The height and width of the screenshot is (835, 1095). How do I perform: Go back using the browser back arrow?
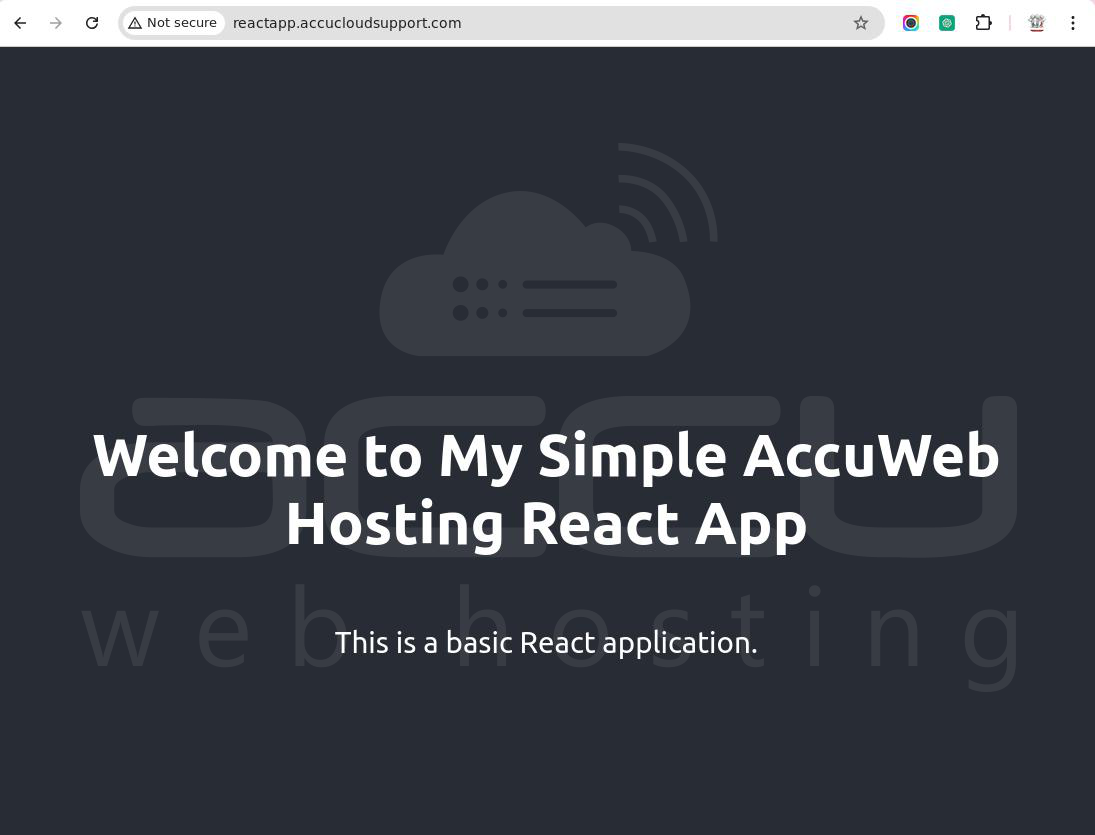(x=20, y=23)
